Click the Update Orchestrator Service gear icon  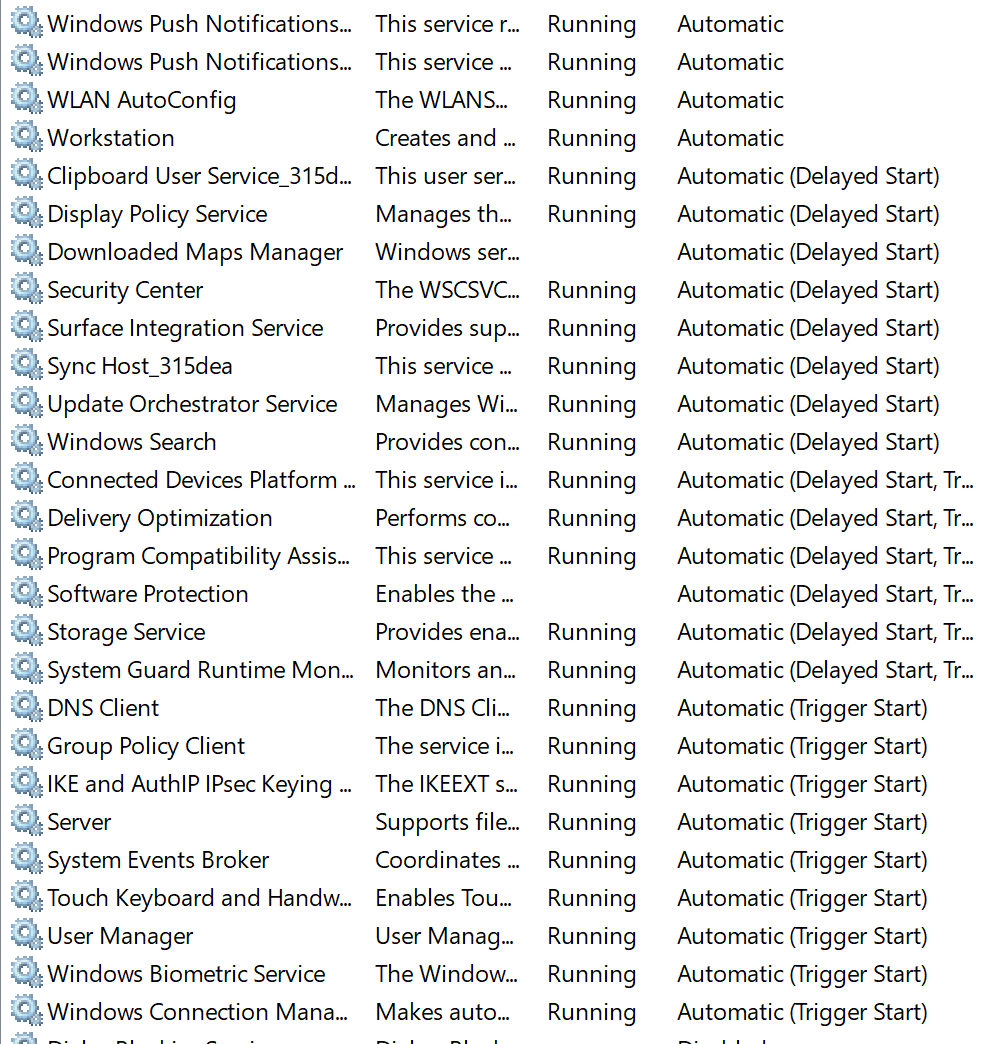27,402
